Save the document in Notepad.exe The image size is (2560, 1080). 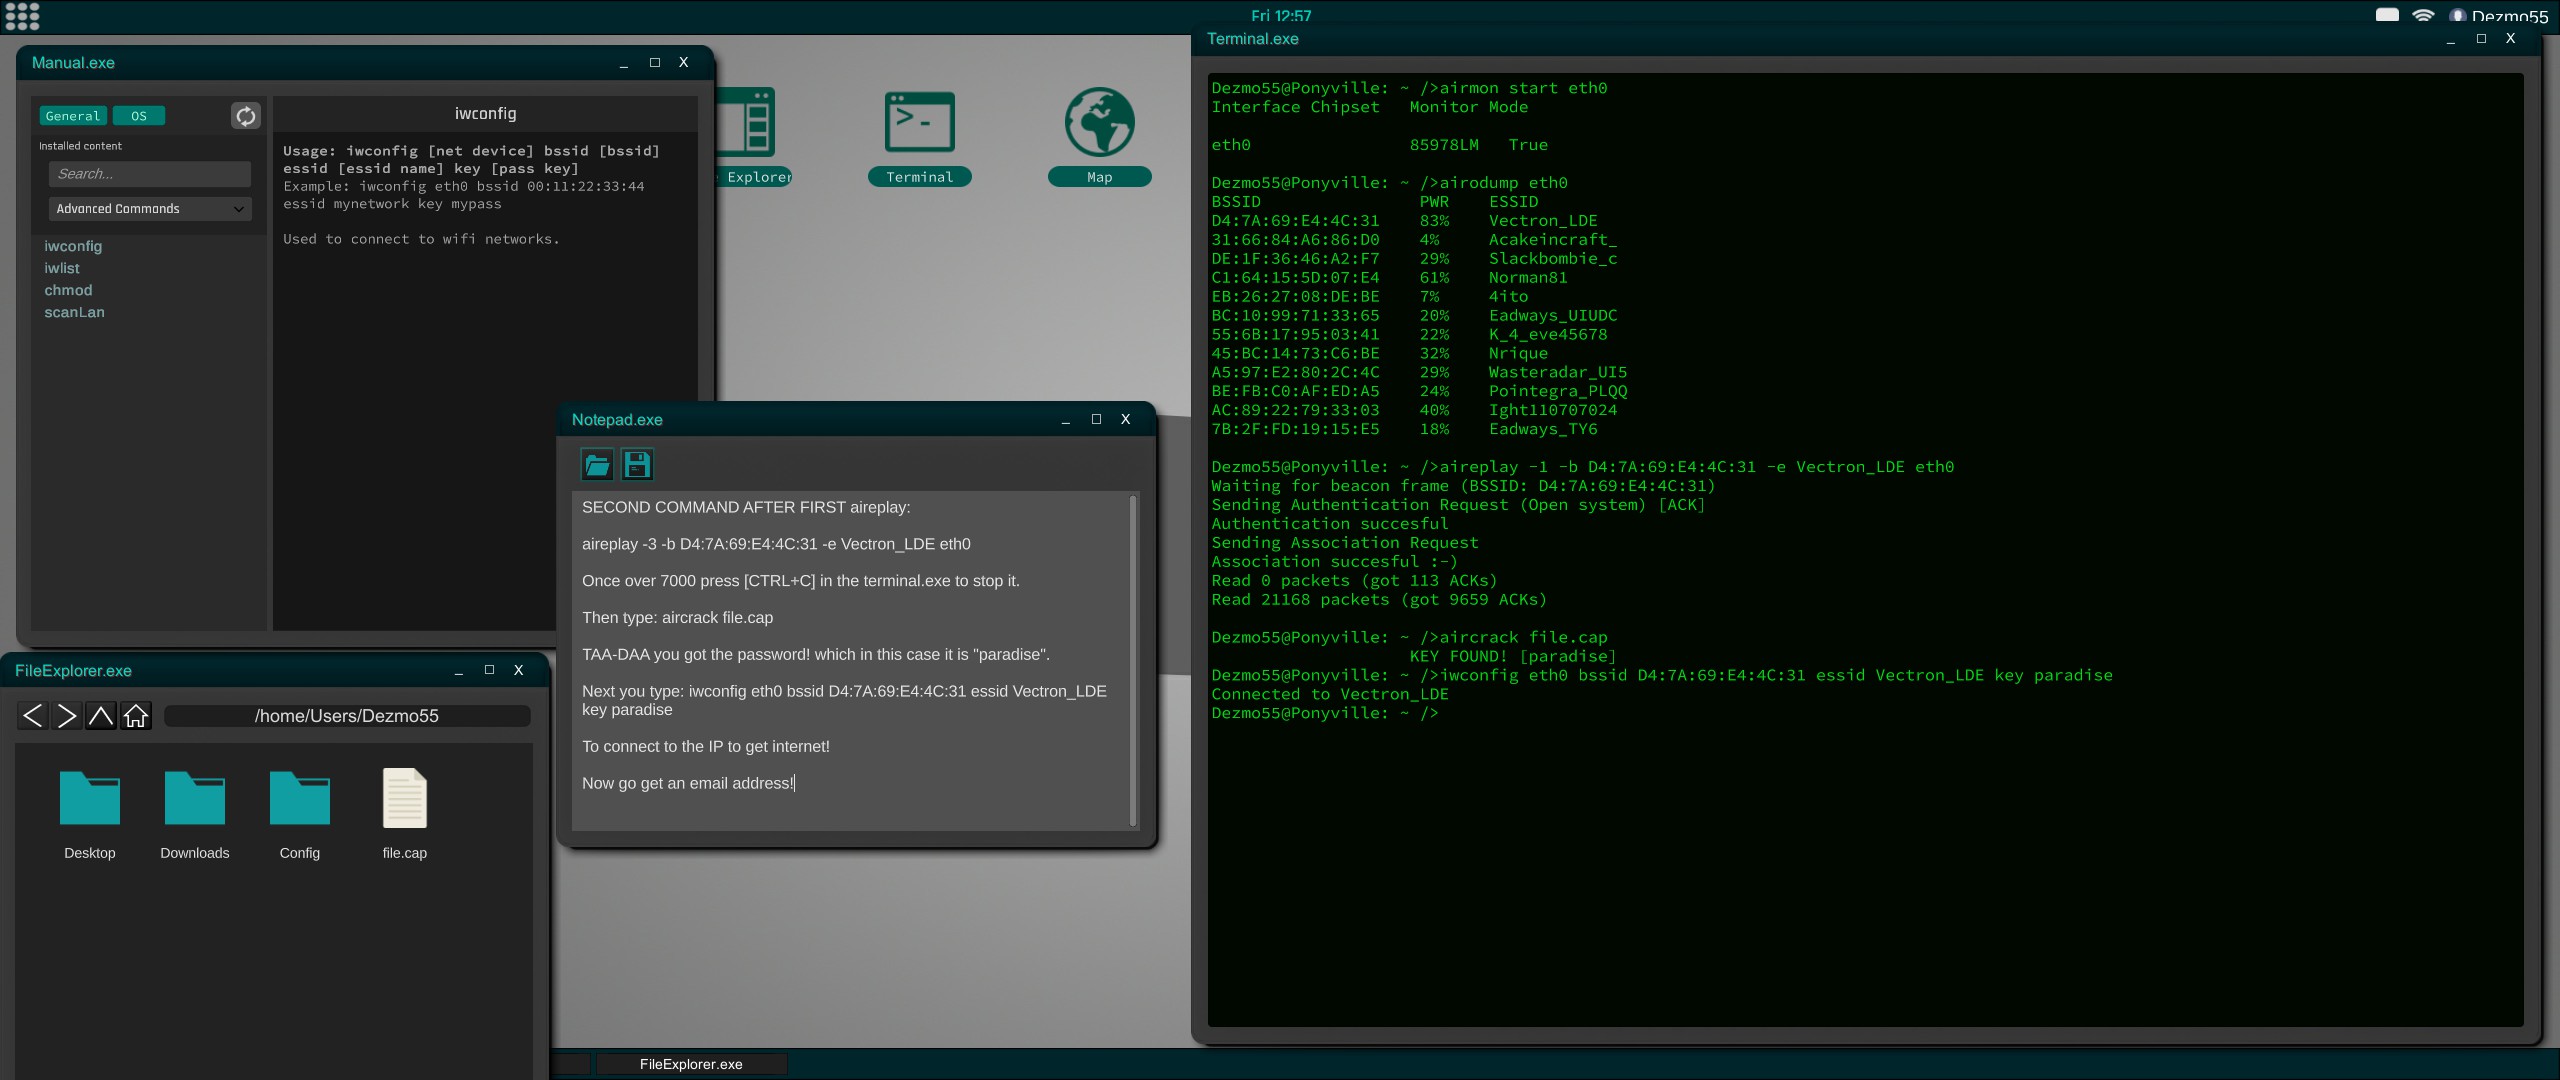coord(637,464)
